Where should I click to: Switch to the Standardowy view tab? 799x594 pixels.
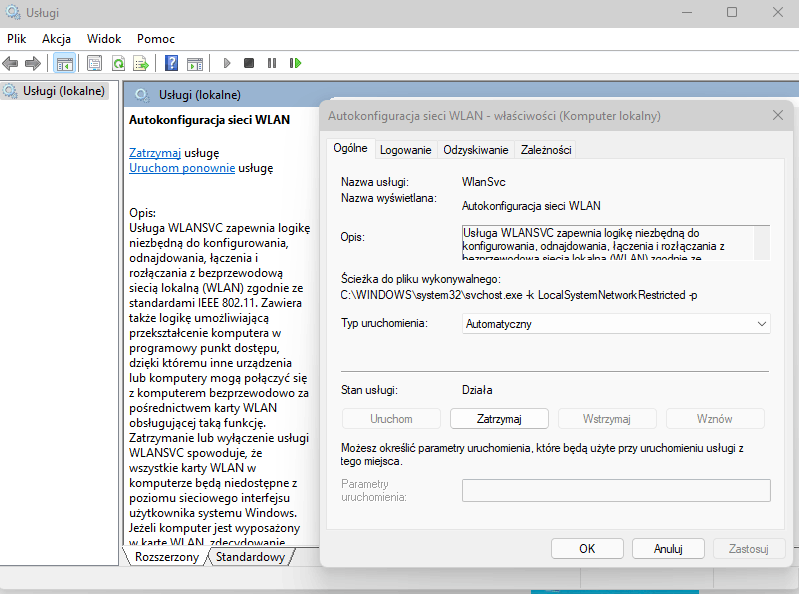tap(250, 557)
